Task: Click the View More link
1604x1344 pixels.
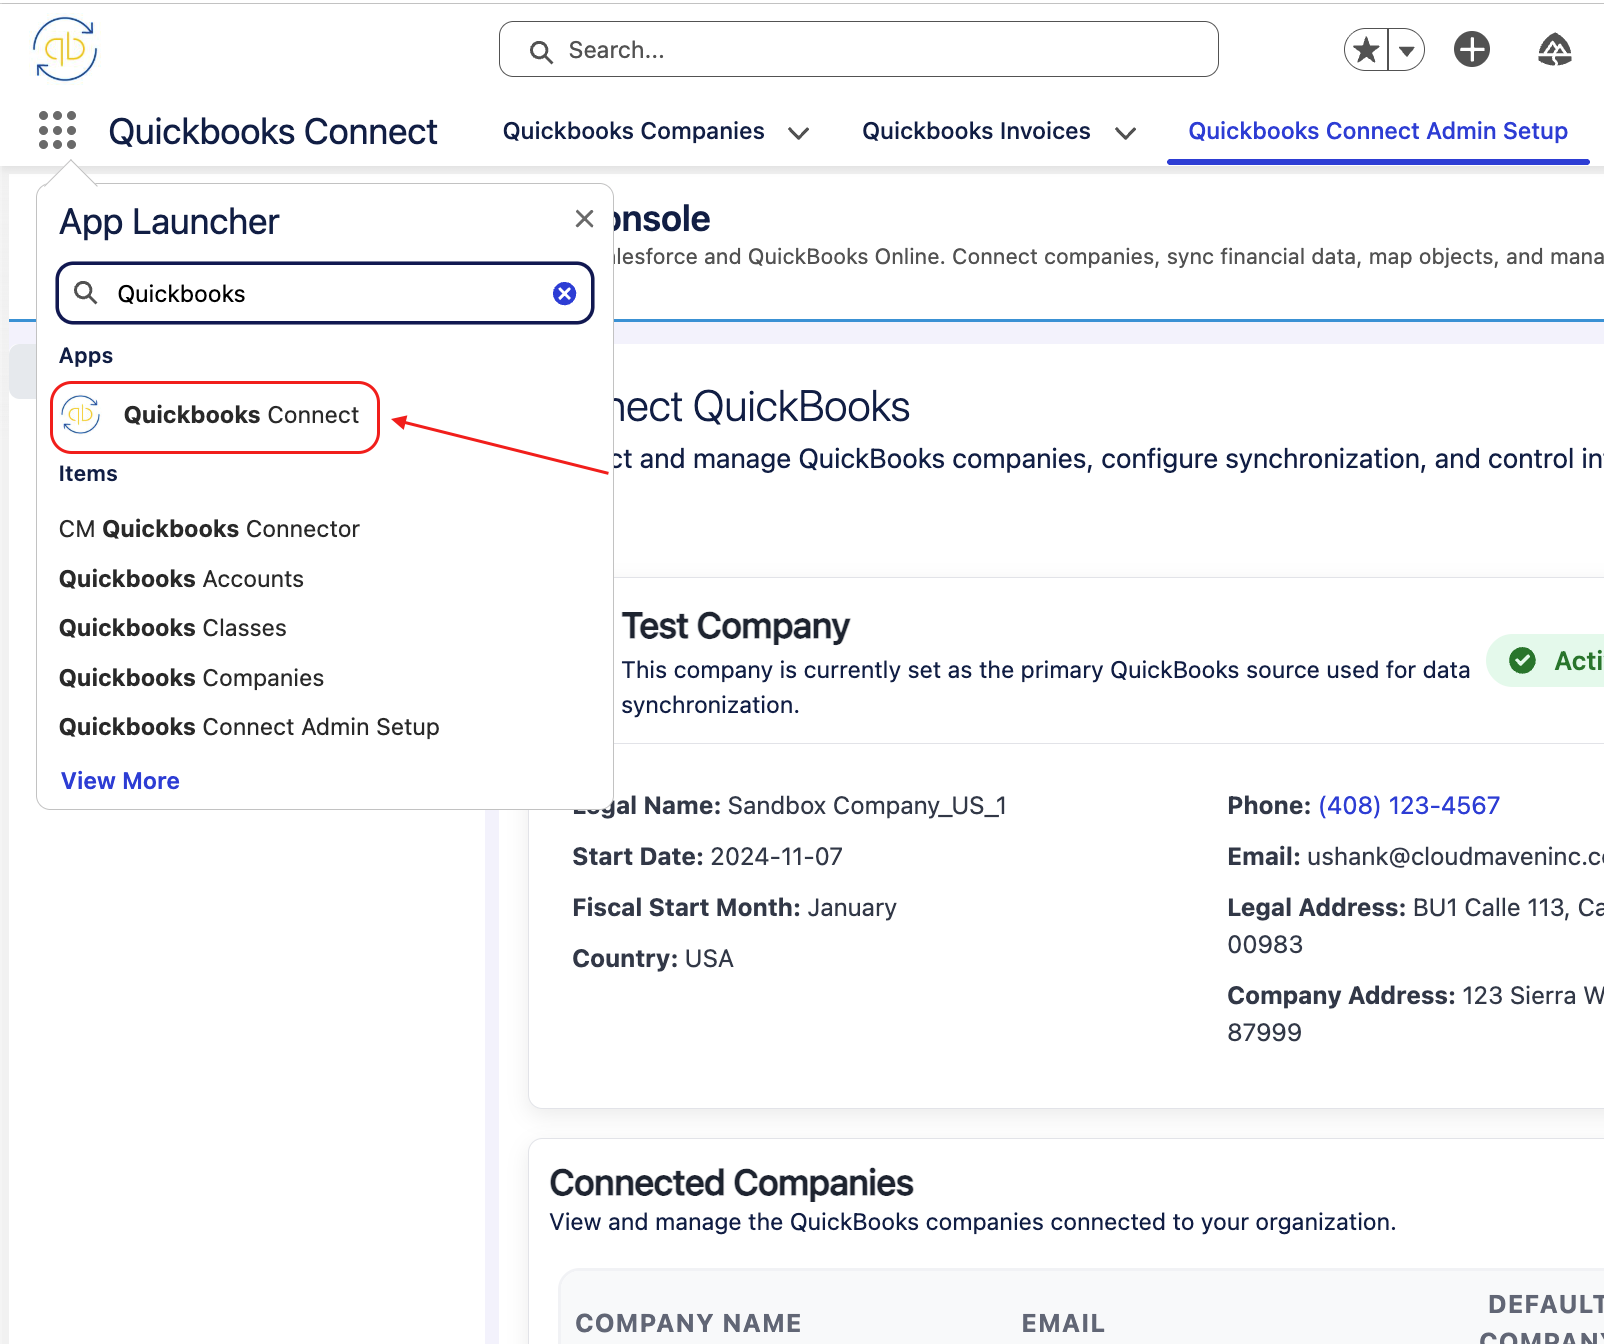Action: [120, 781]
